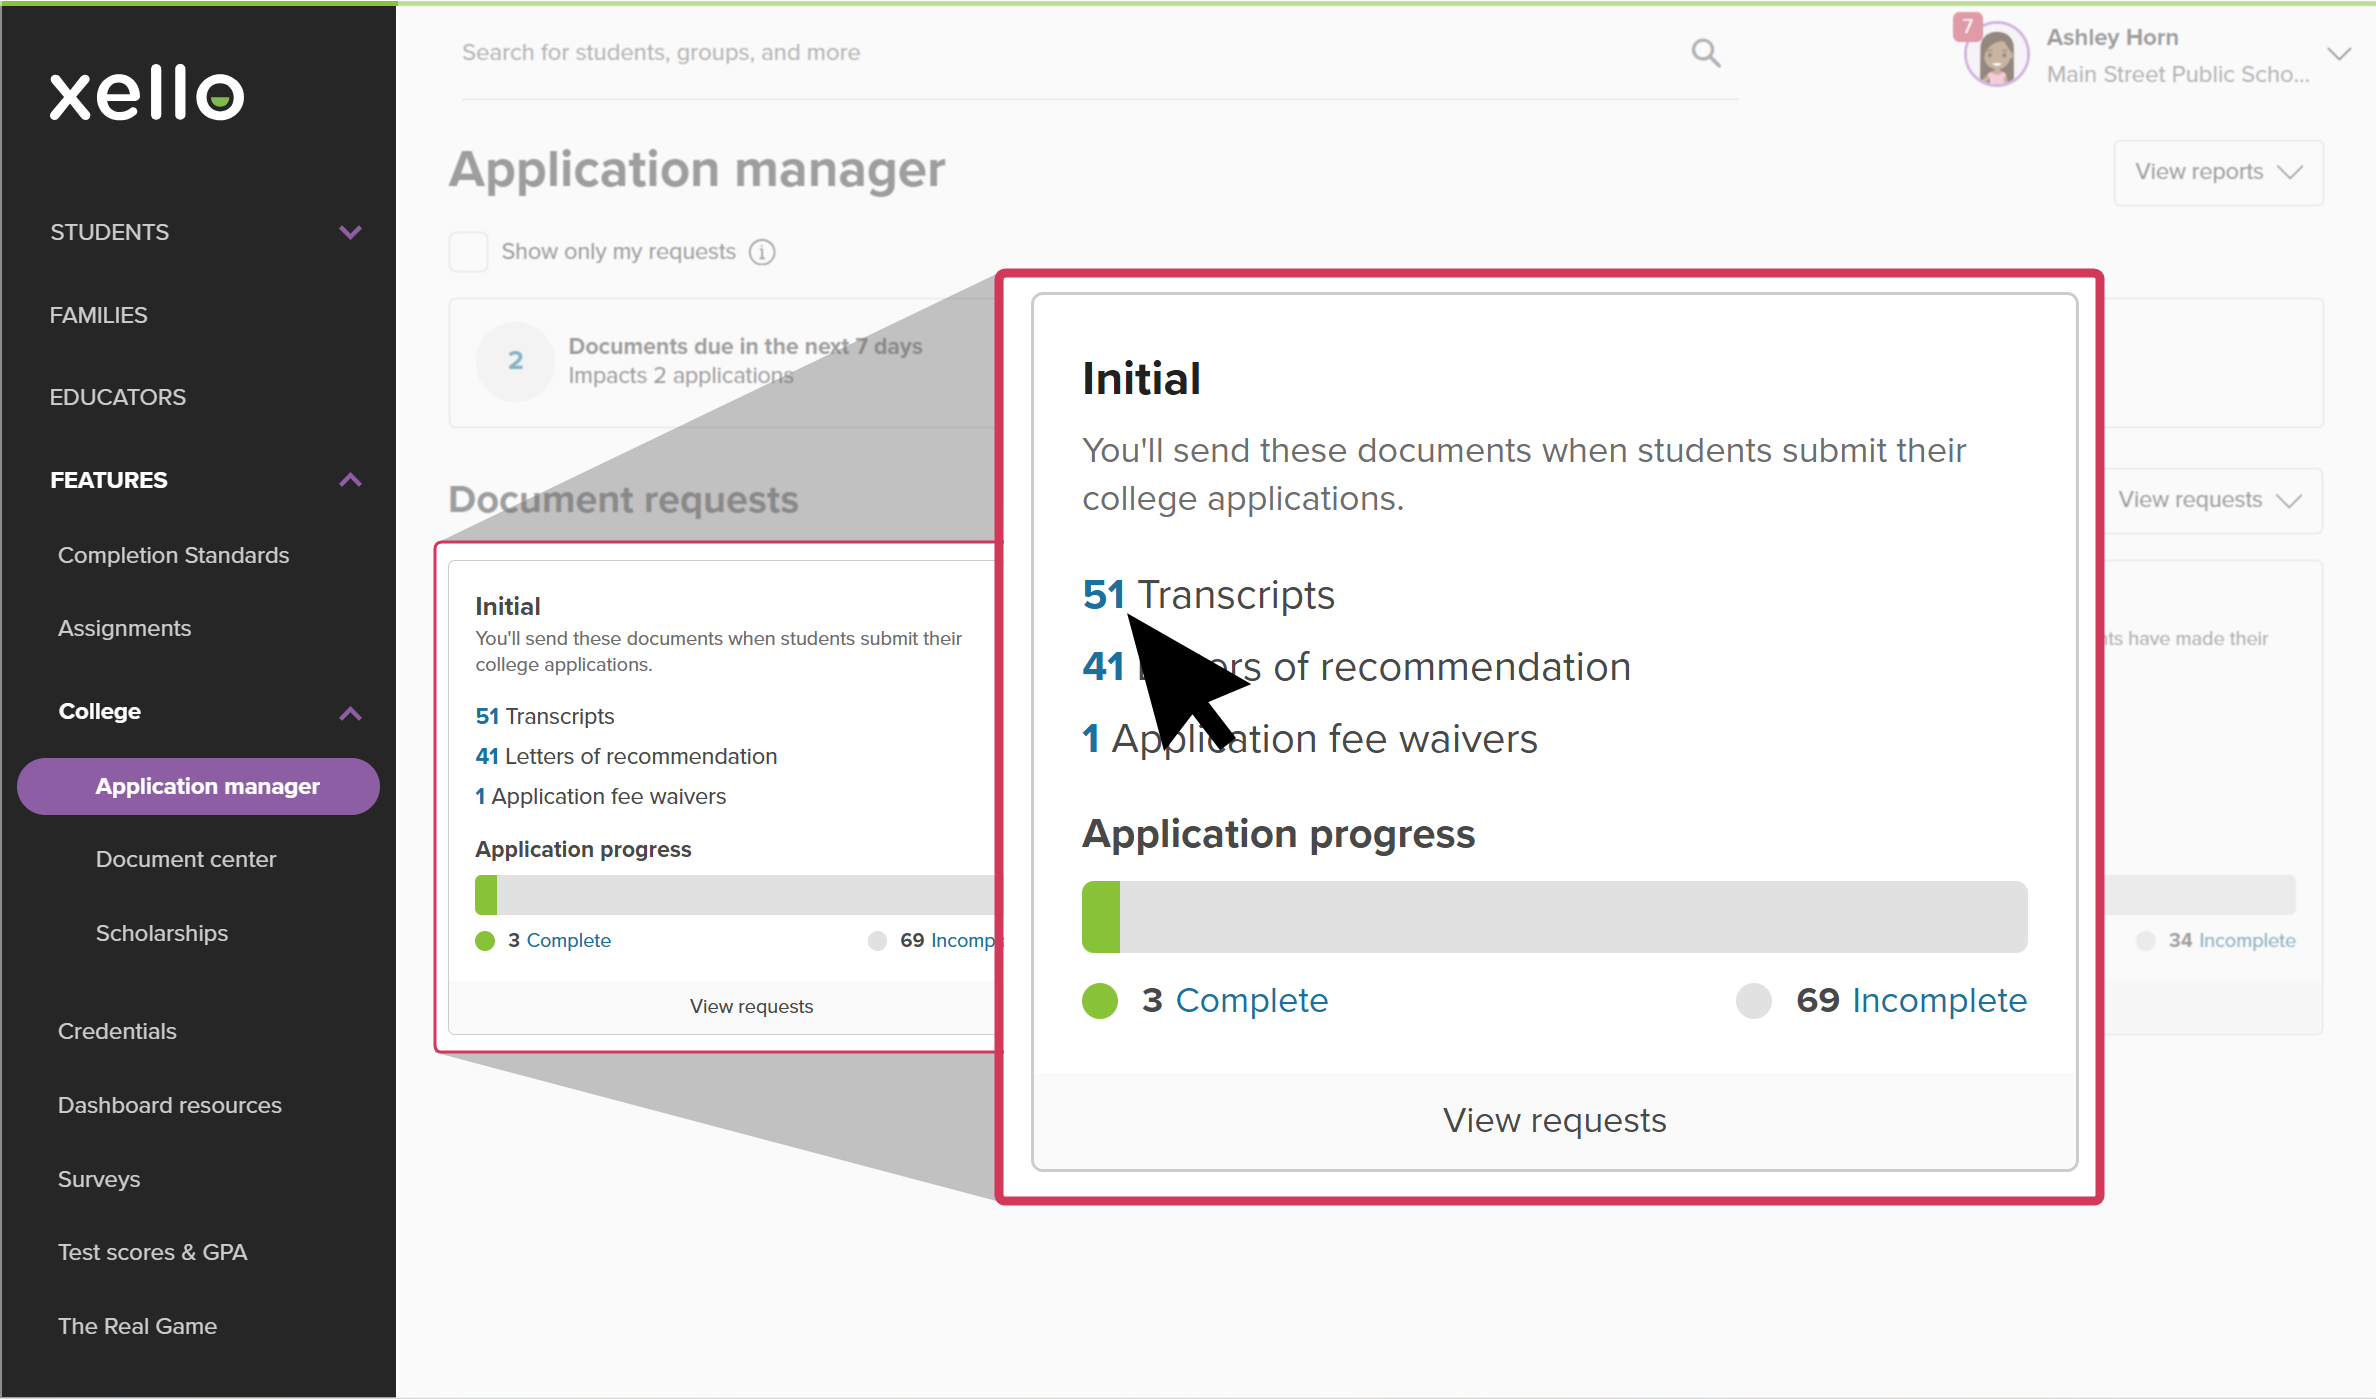Image resolution: width=2376 pixels, height=1399 pixels.
Task: Click the circled 2 documents due indicator
Action: 515,361
